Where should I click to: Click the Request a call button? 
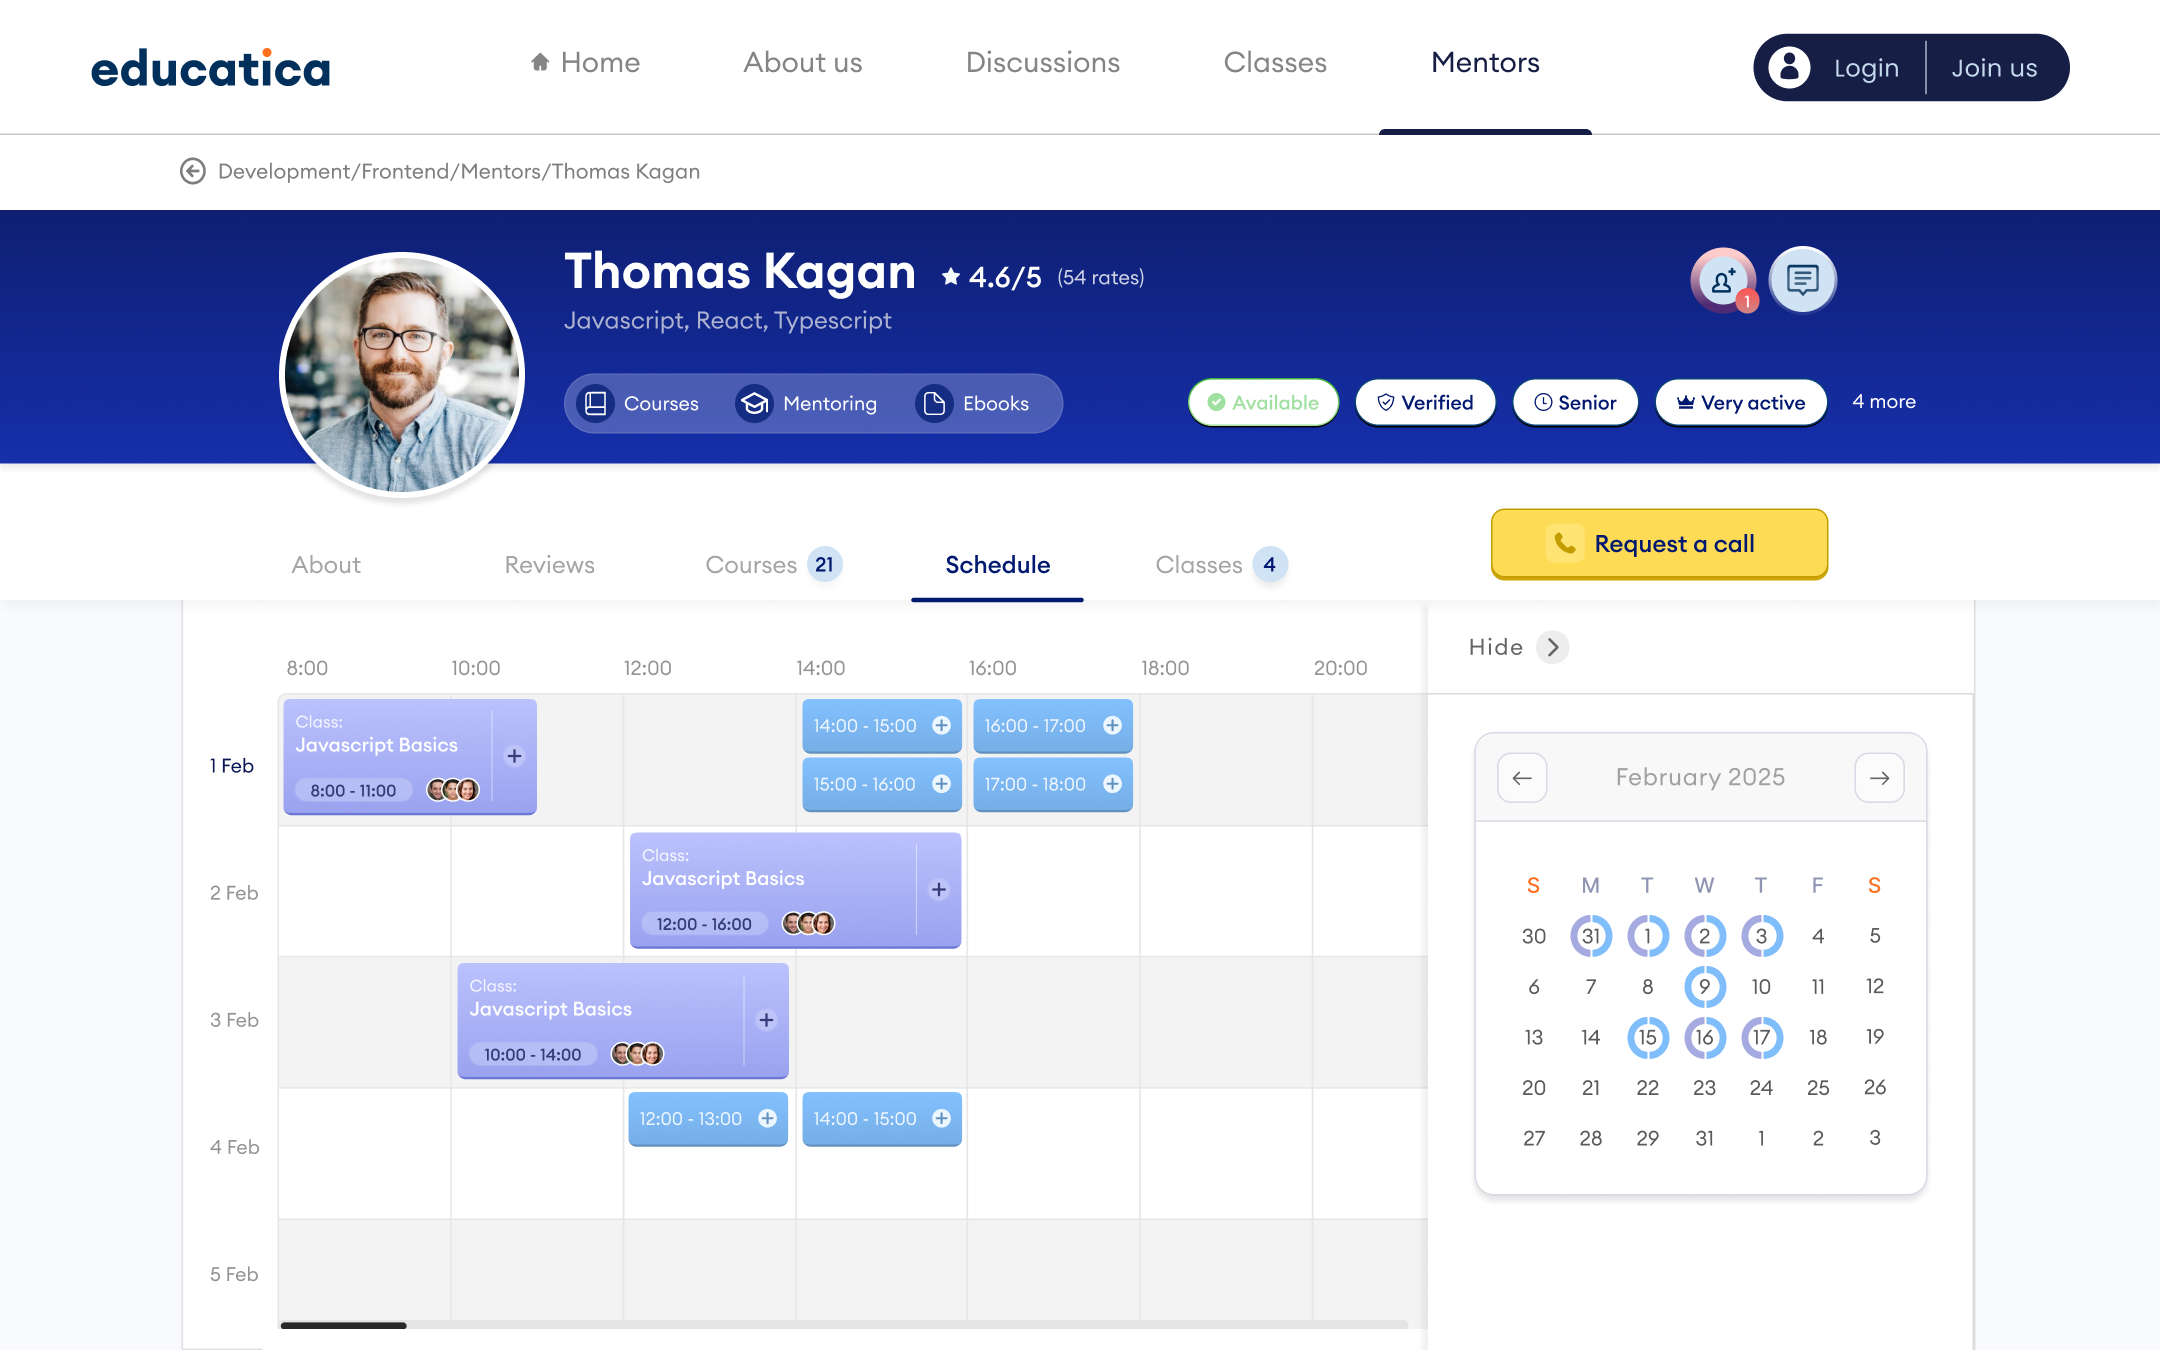point(1659,544)
